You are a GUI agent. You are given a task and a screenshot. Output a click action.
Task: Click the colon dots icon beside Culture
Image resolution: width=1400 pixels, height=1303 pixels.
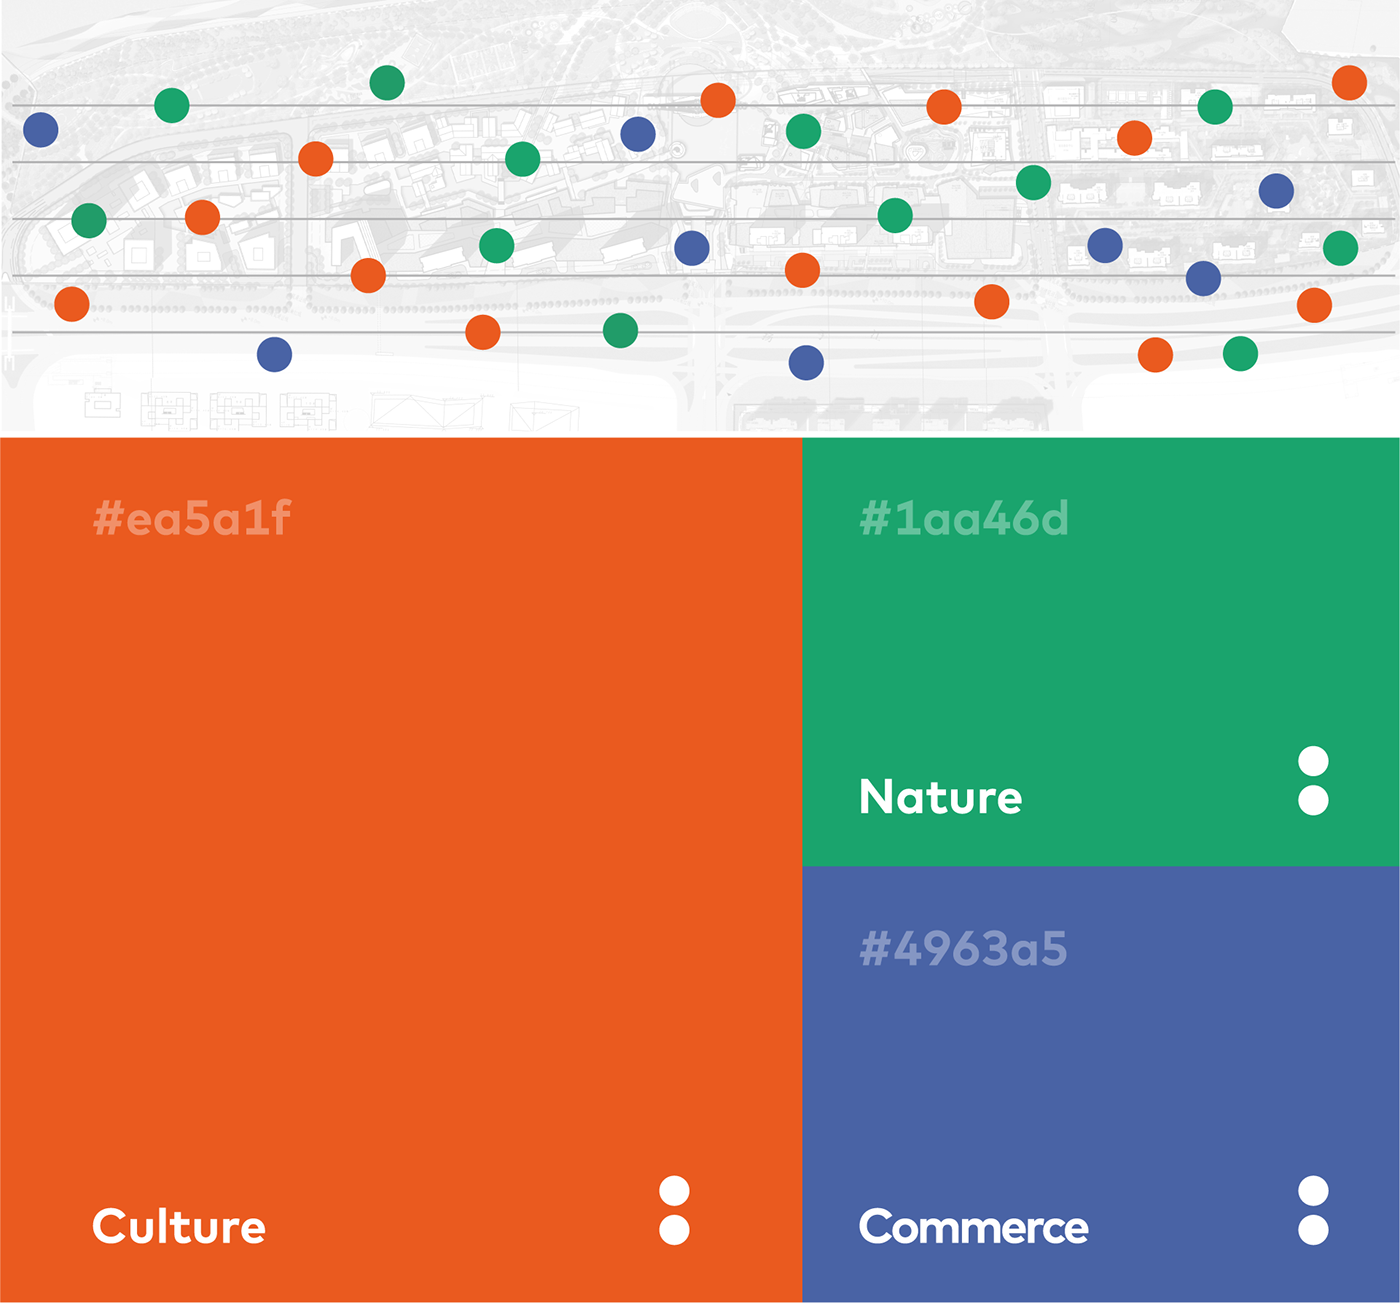pos(674,1210)
